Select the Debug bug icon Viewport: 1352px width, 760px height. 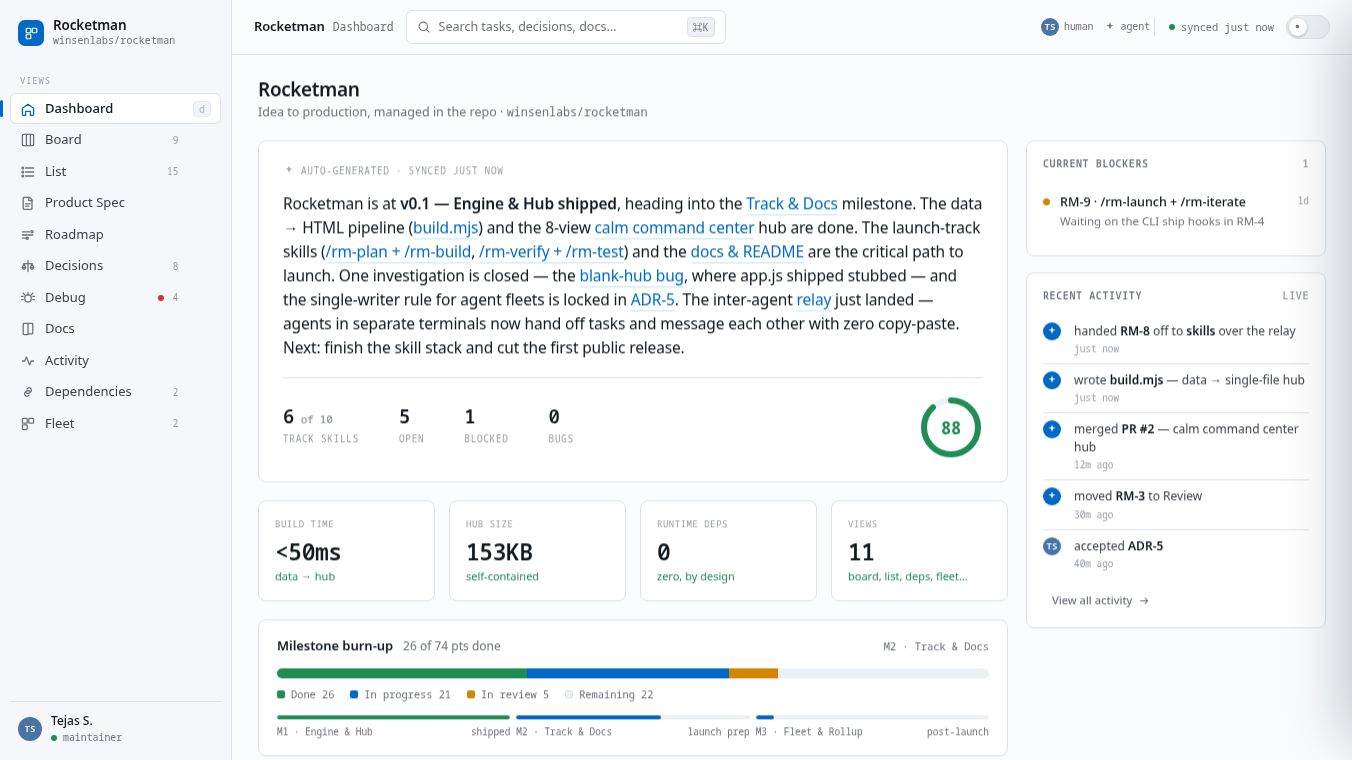28,298
